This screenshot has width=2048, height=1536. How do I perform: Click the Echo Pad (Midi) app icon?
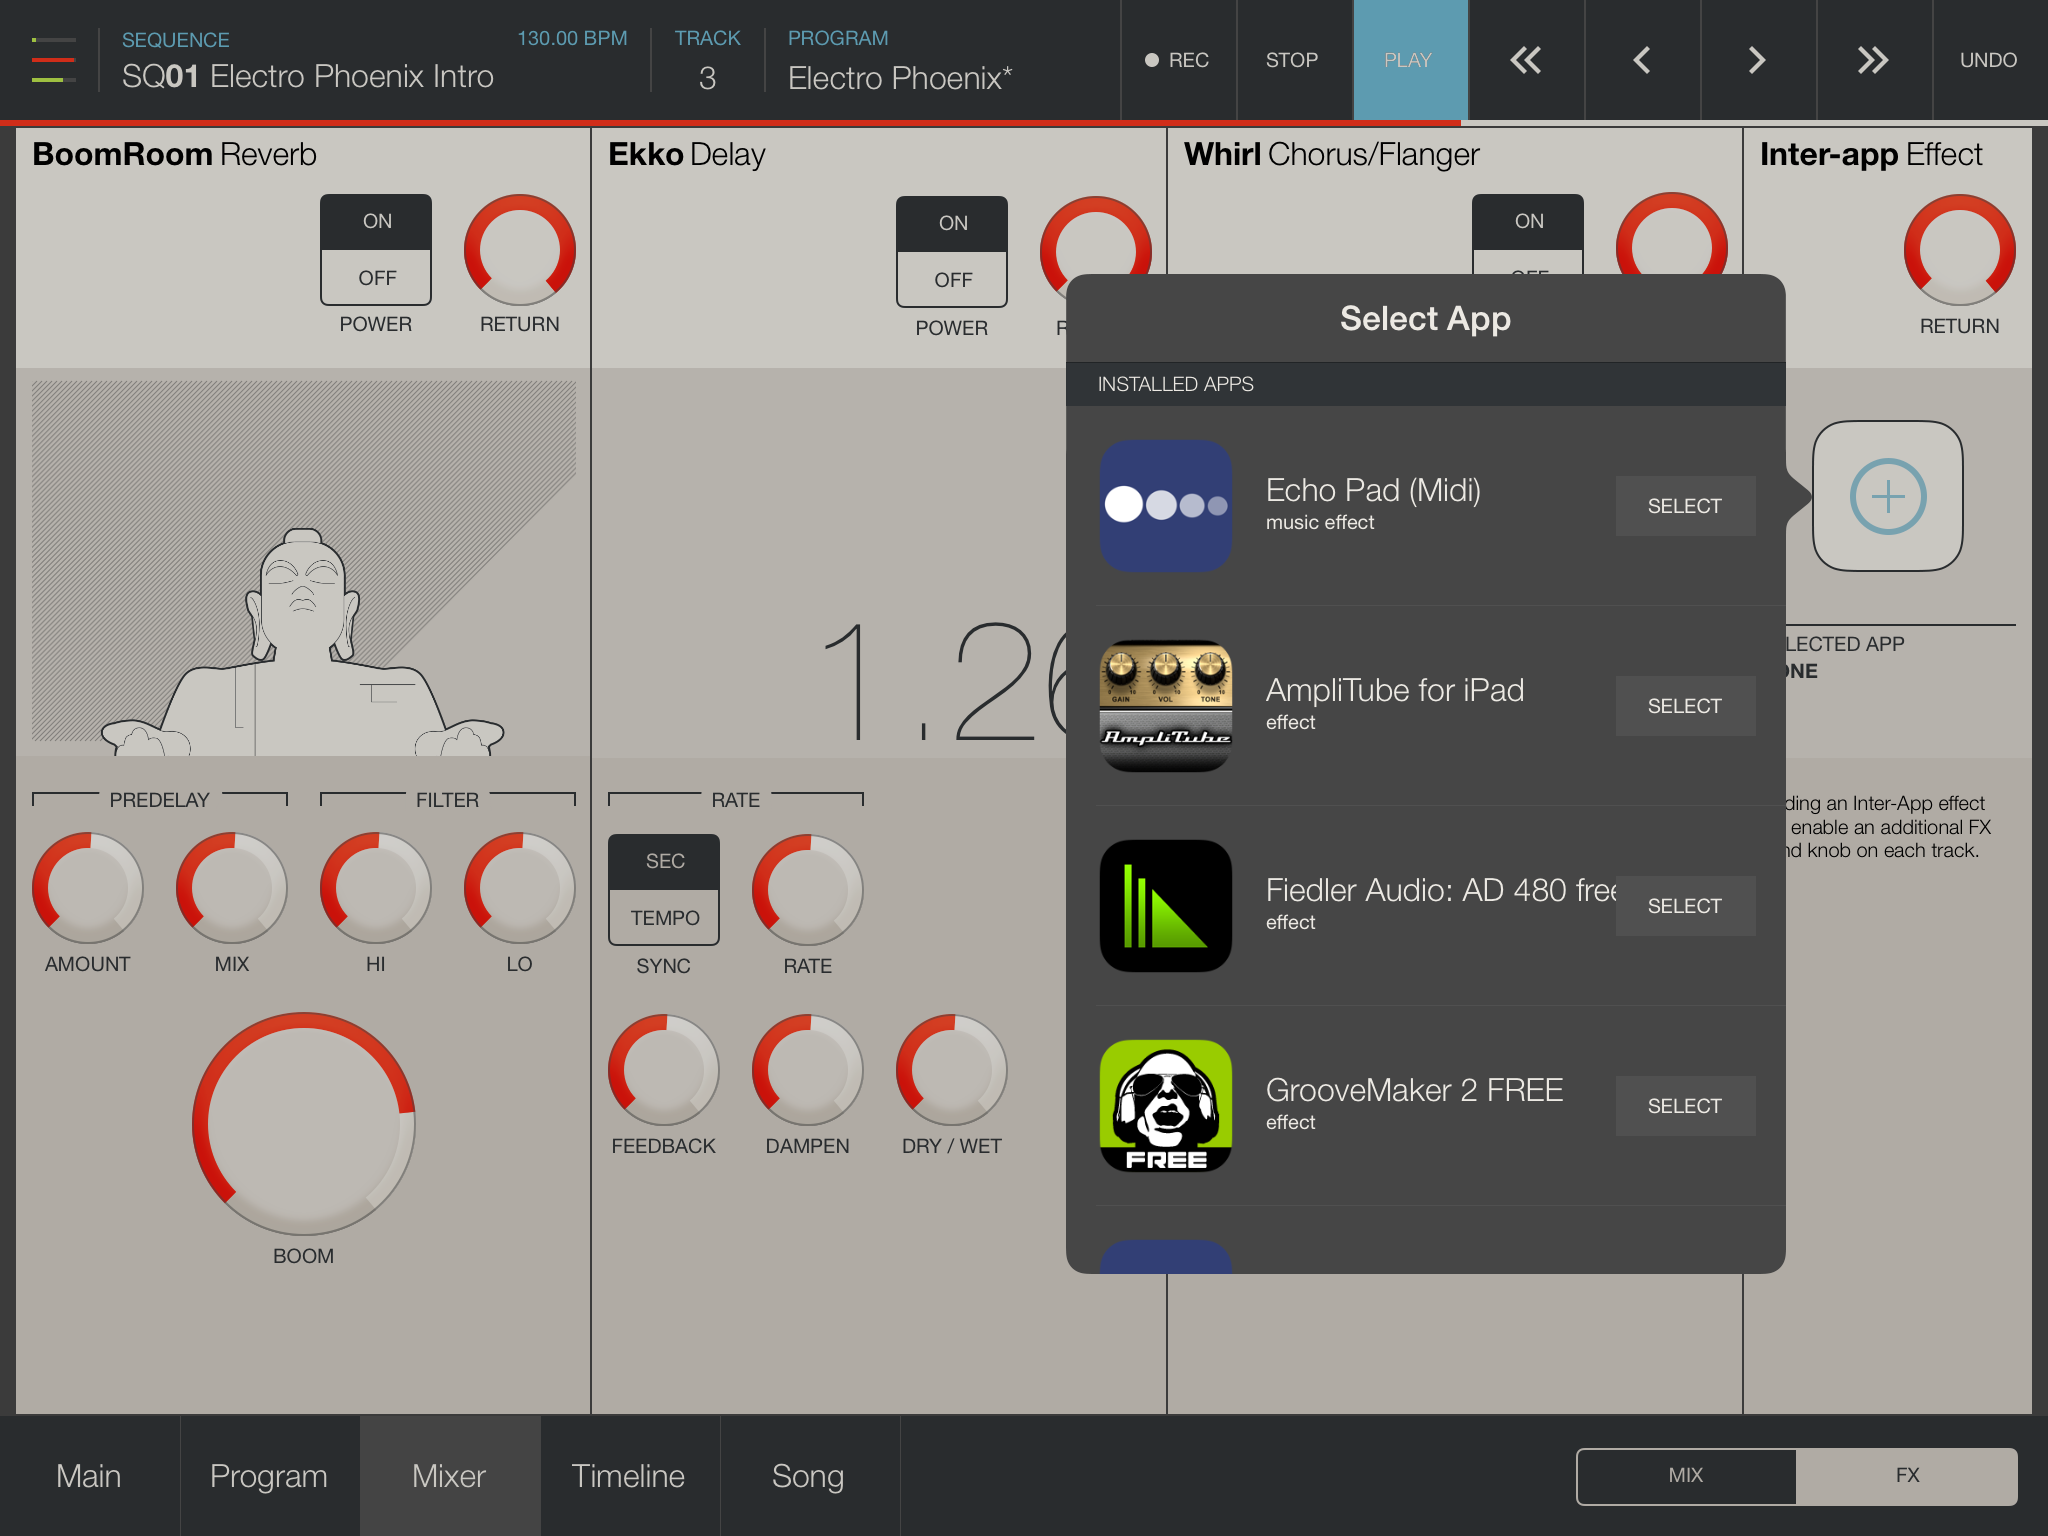tap(1166, 506)
